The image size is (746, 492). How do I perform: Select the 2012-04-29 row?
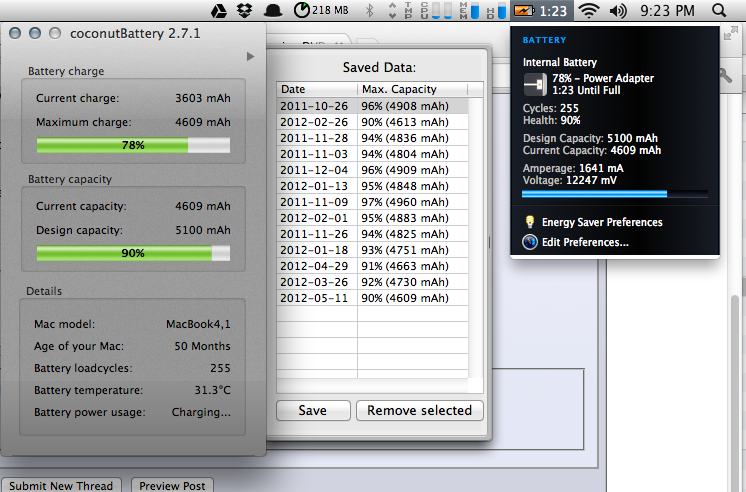(373, 266)
